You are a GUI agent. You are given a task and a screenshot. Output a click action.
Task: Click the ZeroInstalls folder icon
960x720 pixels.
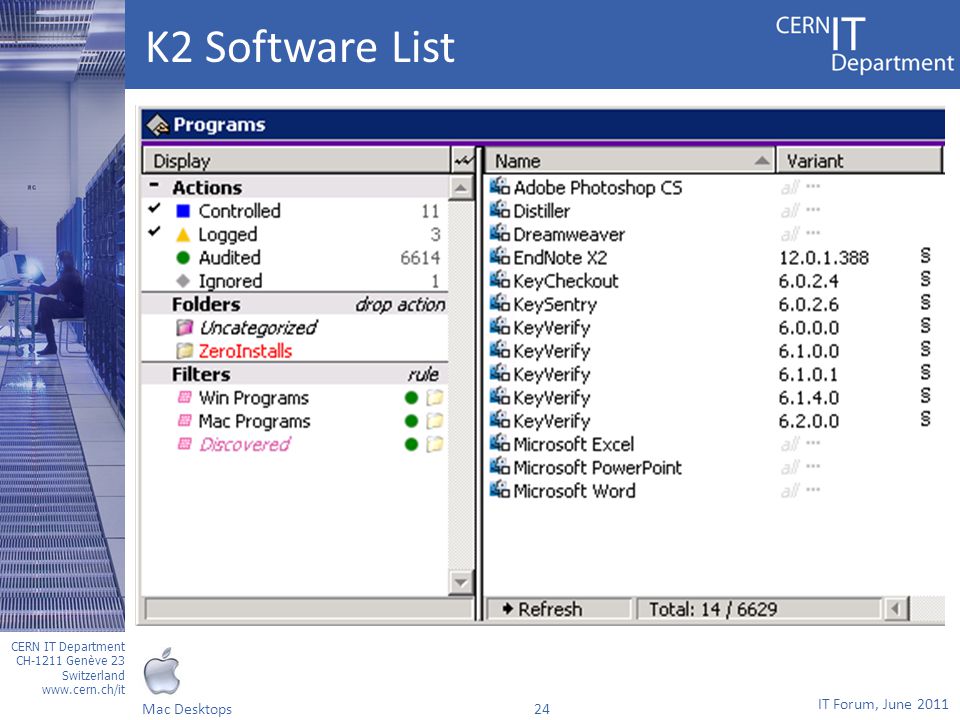(x=184, y=351)
